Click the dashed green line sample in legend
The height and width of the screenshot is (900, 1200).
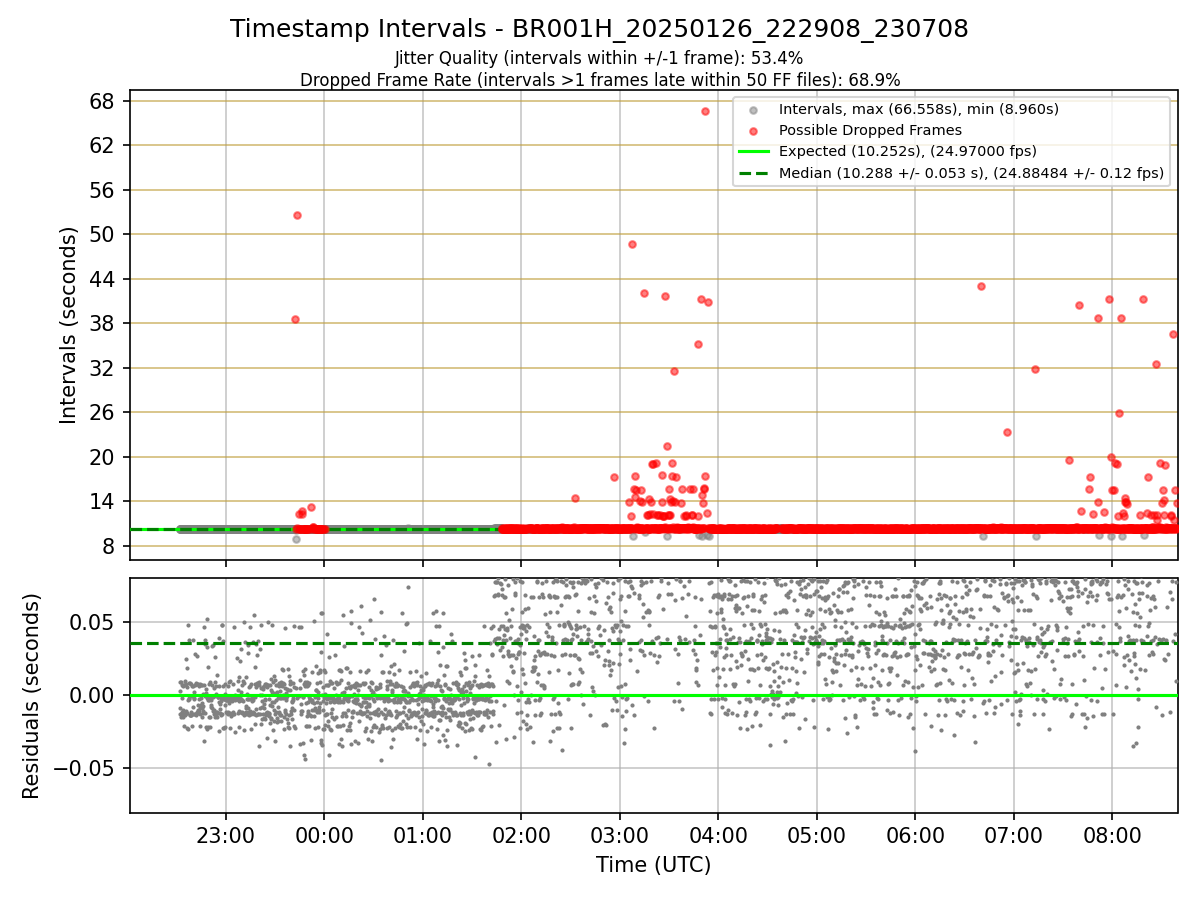click(x=755, y=173)
